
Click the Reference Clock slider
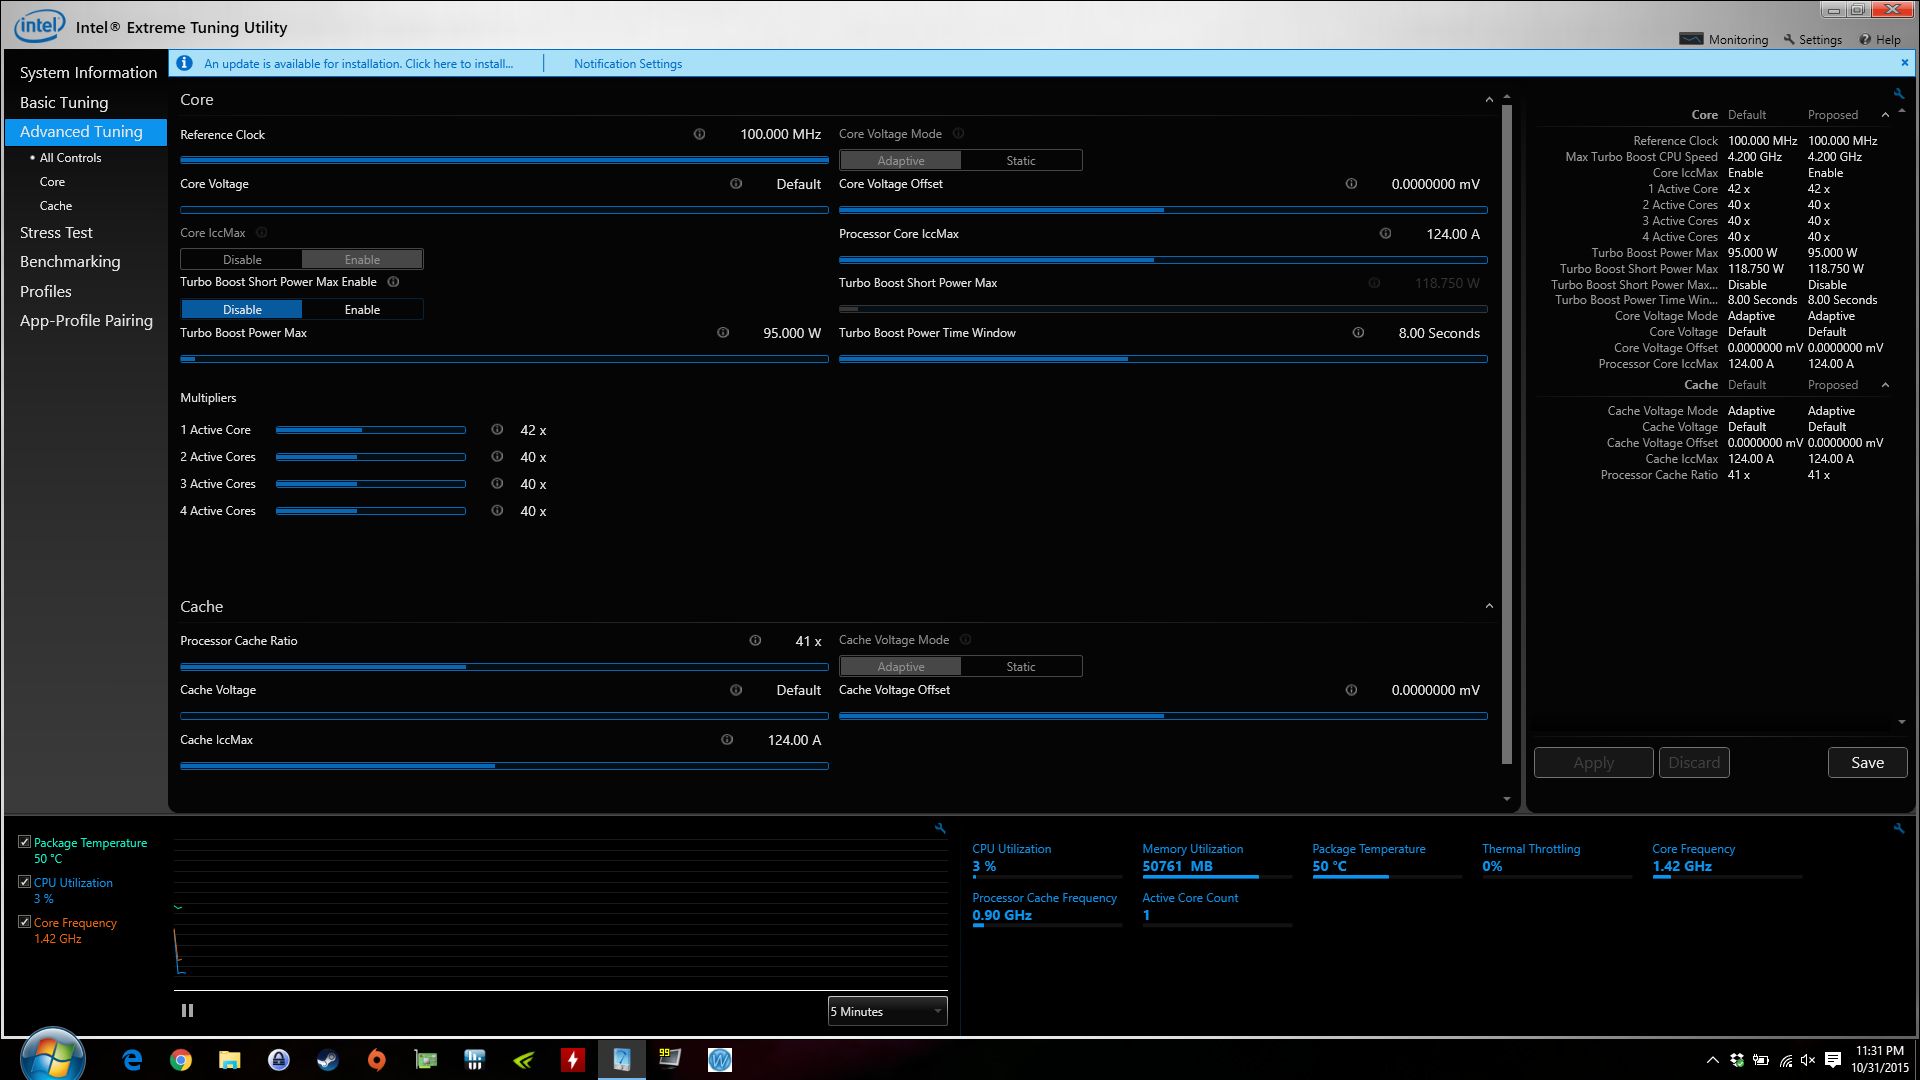click(x=504, y=160)
